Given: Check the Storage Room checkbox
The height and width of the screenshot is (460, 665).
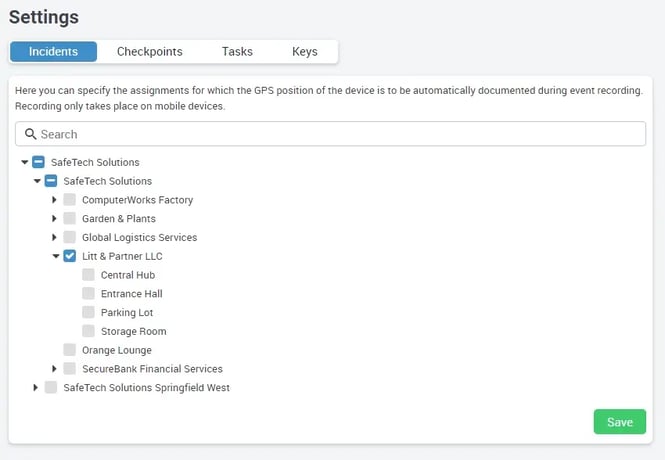Looking at the screenshot, I should point(89,331).
